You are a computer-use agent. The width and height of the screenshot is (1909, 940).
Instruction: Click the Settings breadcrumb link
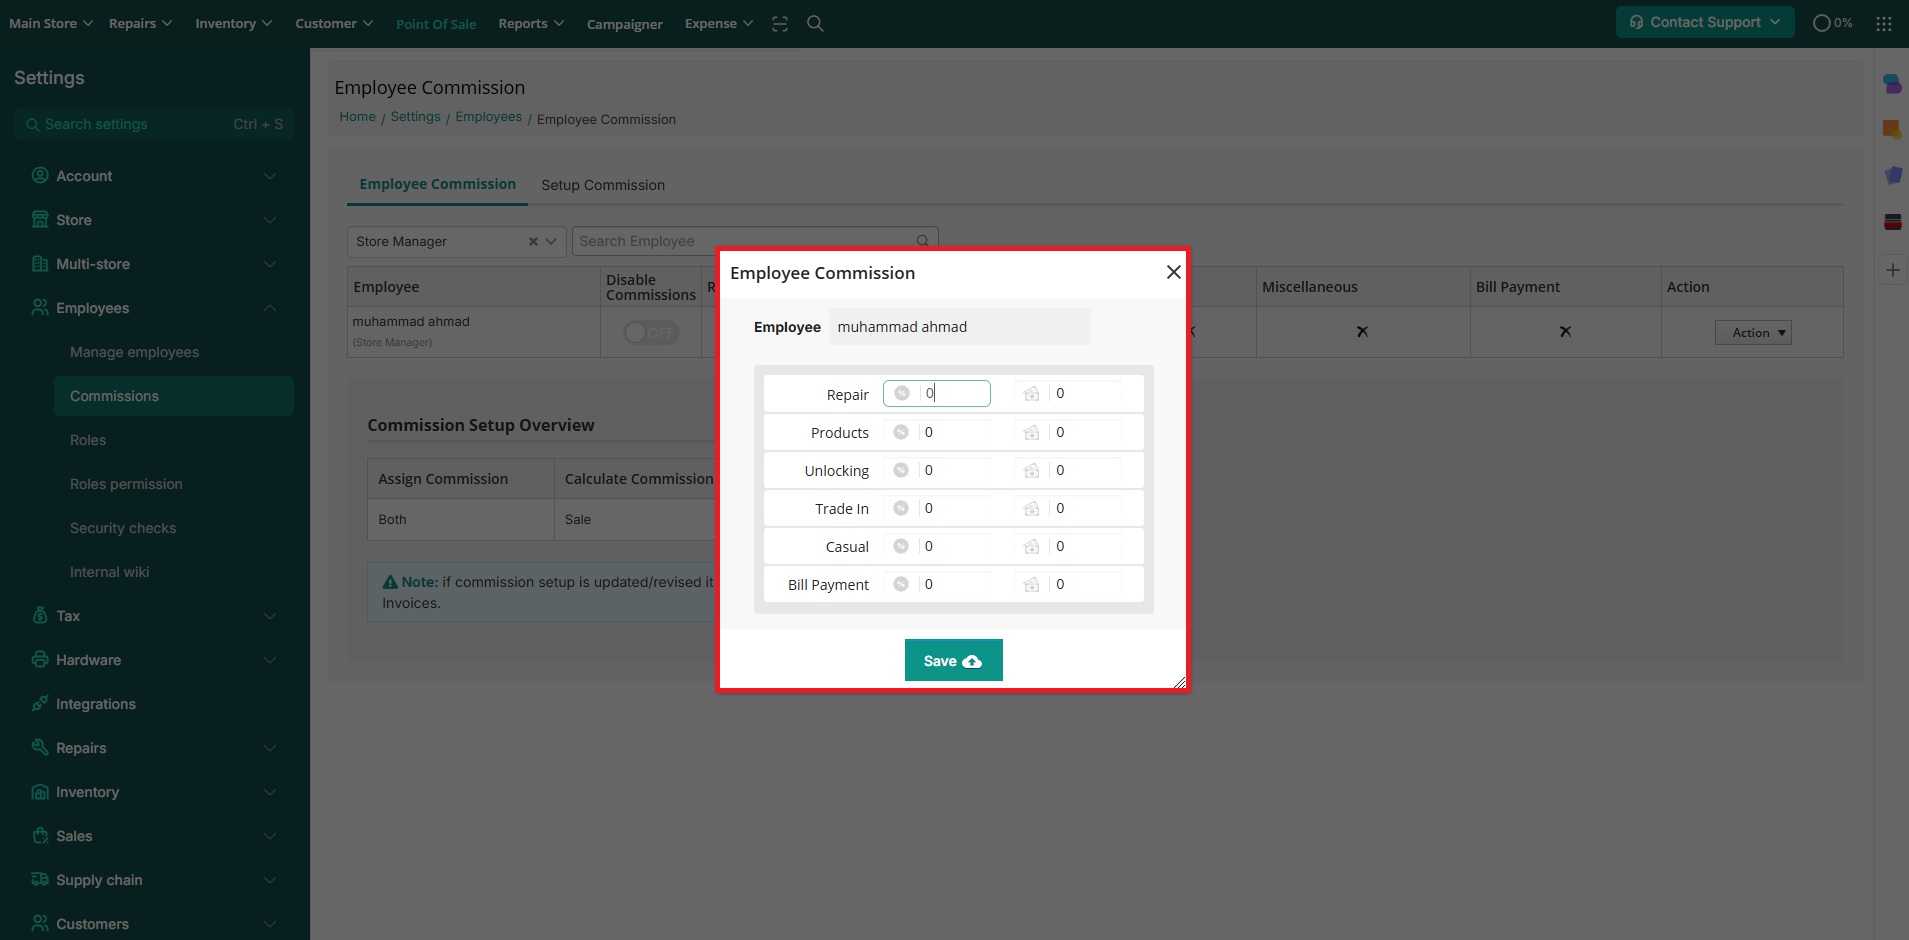pyautogui.click(x=415, y=117)
